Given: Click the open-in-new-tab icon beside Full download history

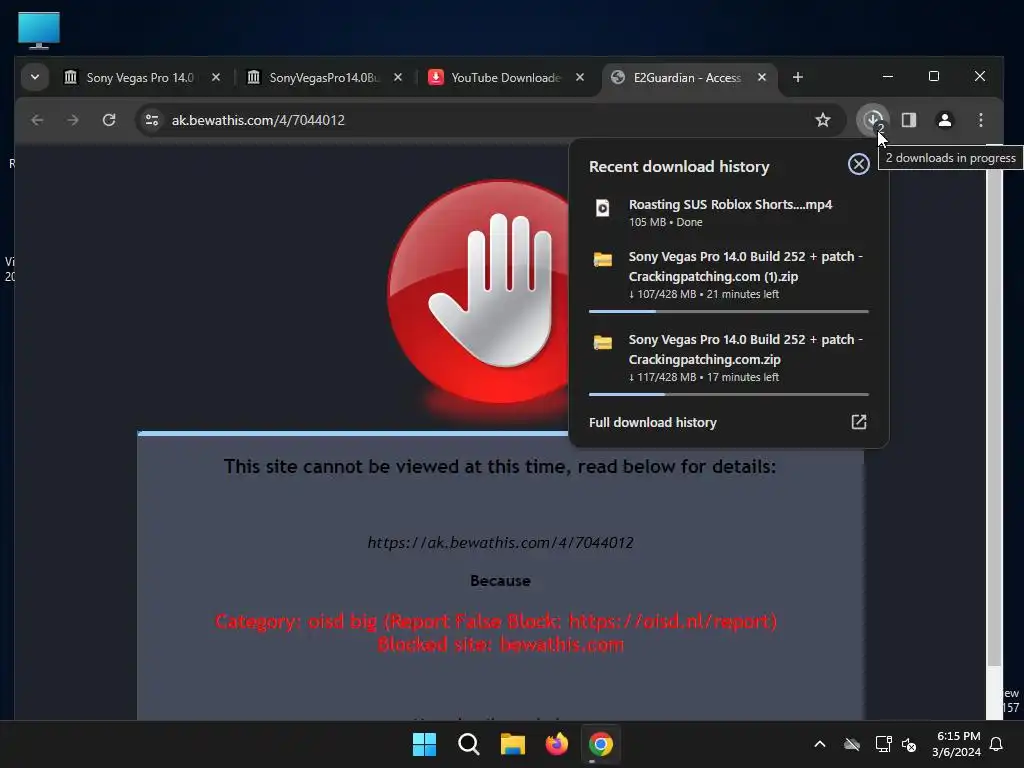Looking at the screenshot, I should click(859, 422).
